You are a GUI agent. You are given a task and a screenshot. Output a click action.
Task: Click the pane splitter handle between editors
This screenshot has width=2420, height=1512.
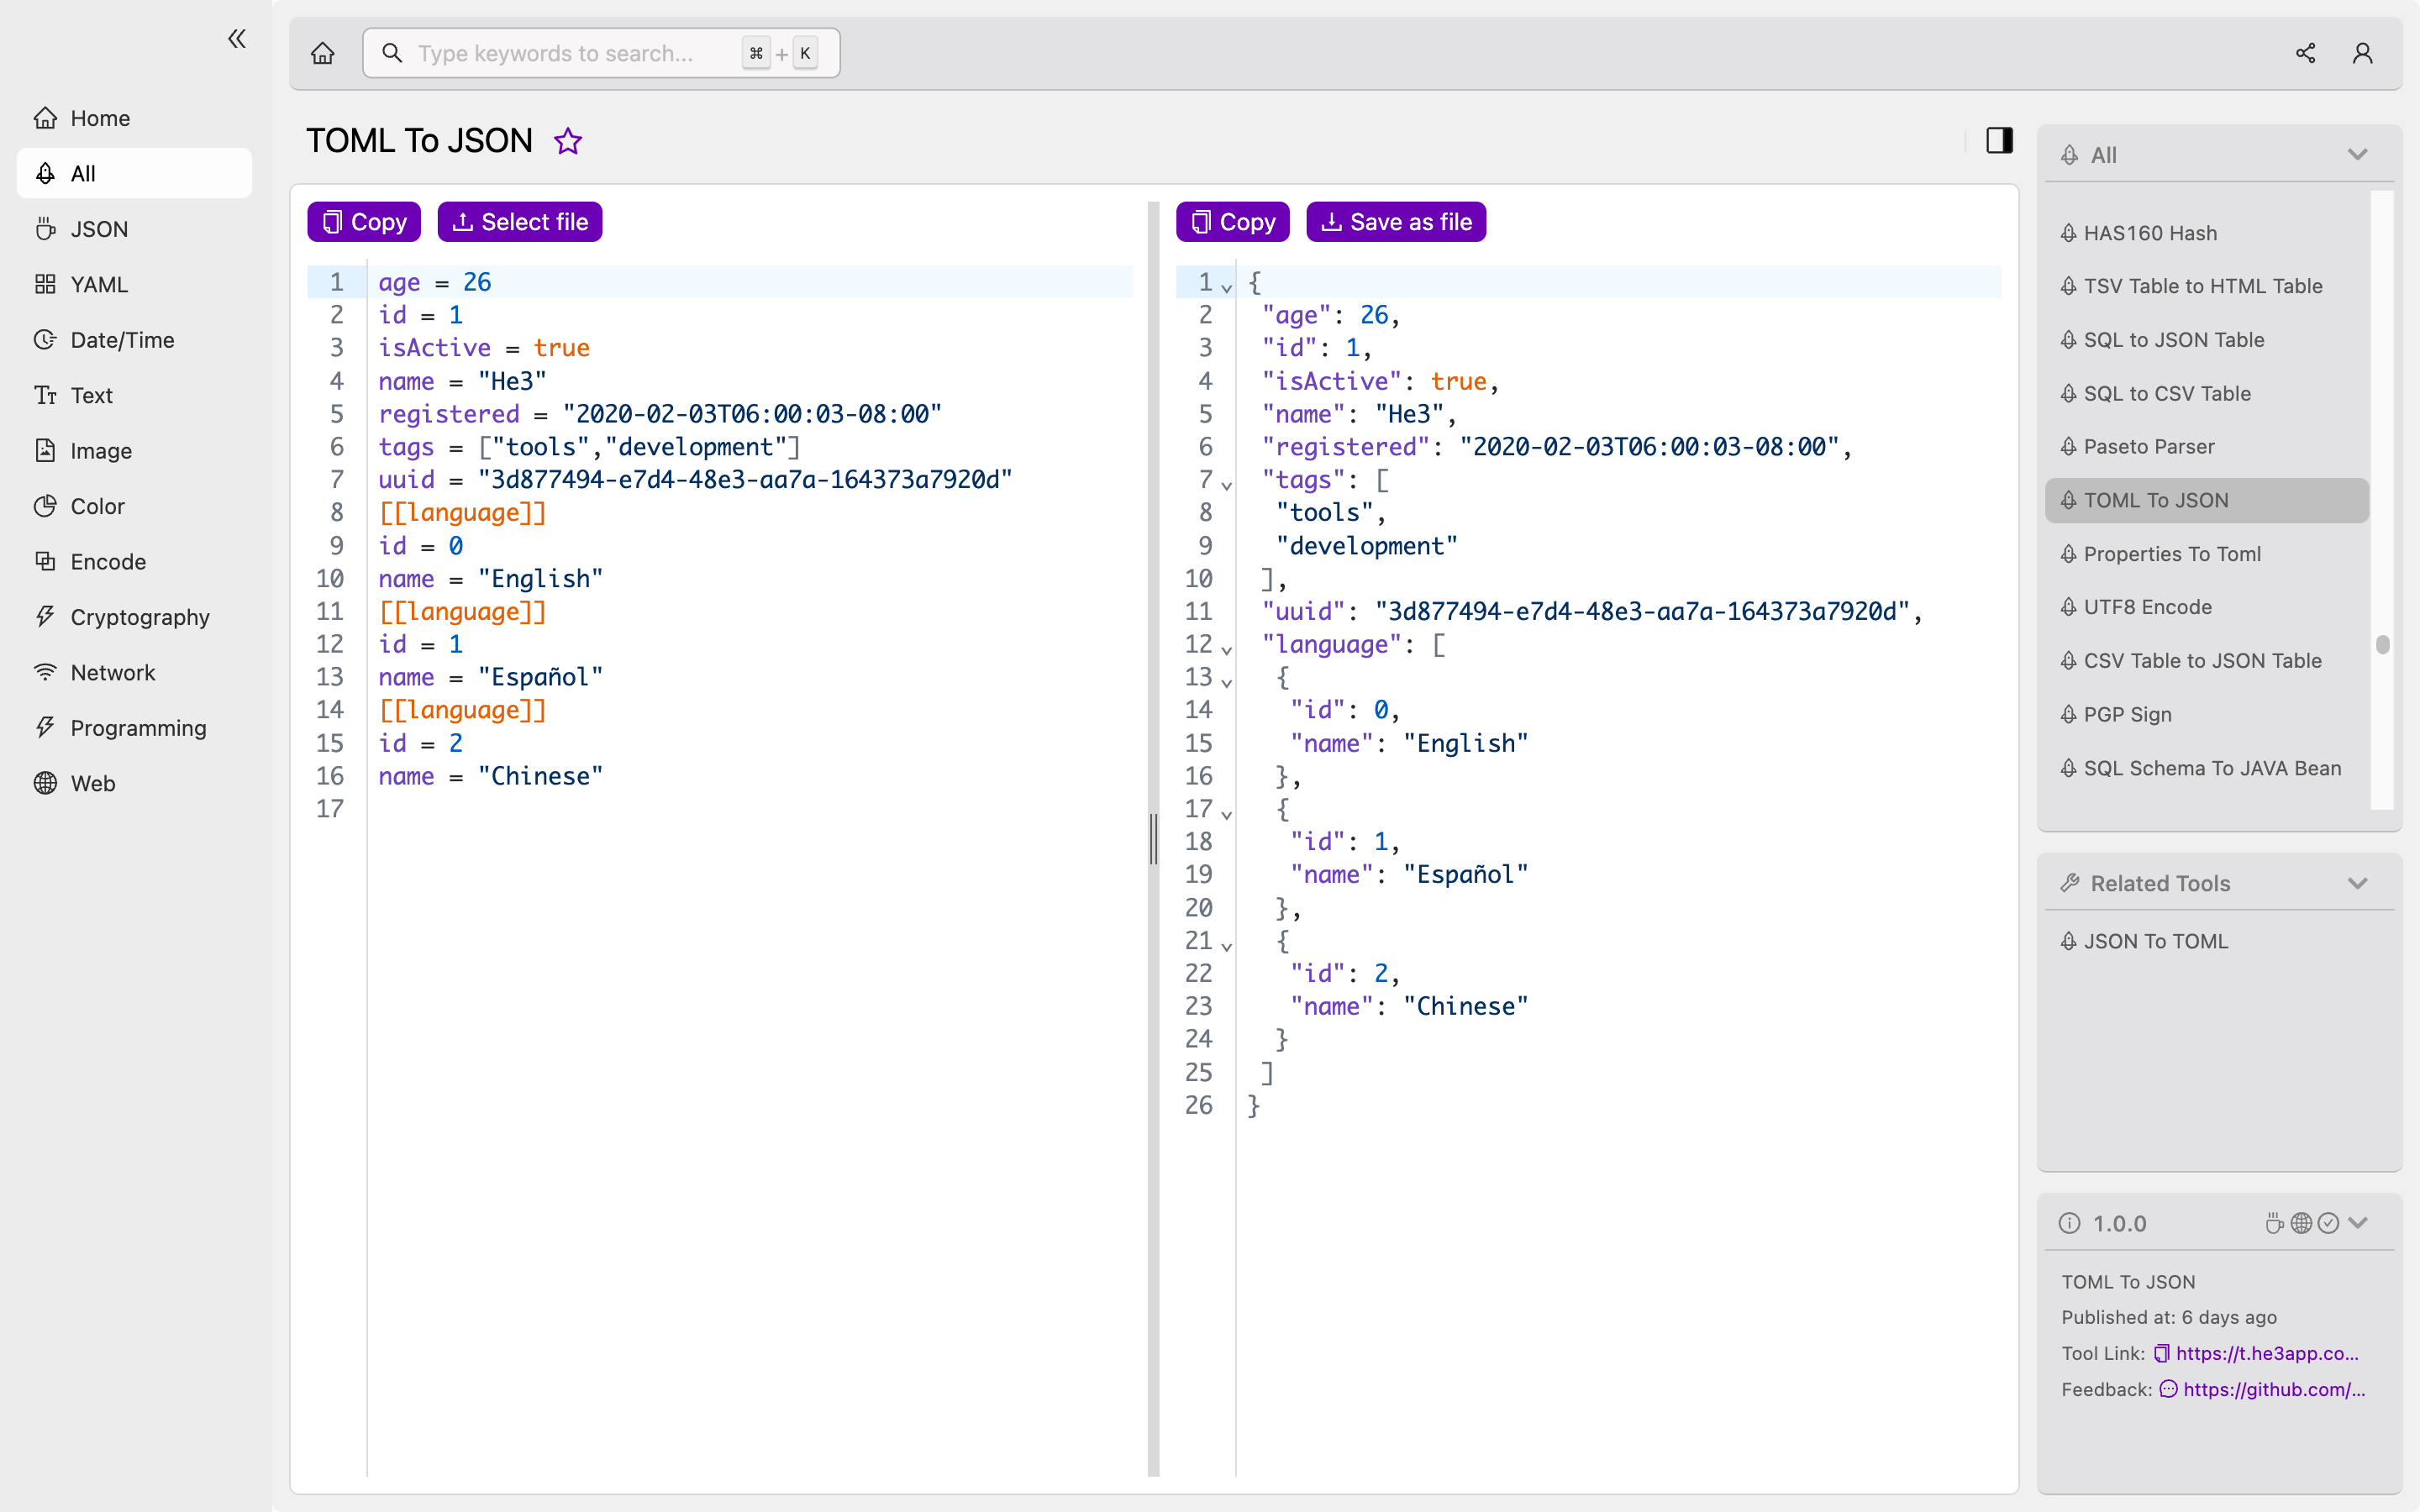(x=1153, y=839)
